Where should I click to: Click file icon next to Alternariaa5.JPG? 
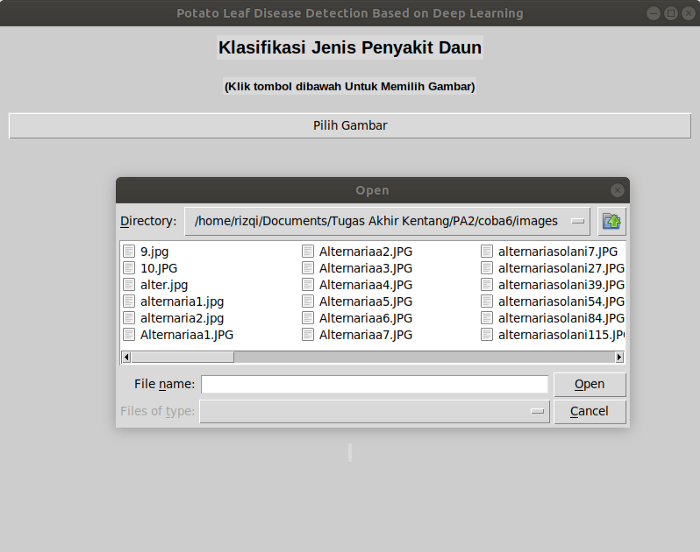308,301
